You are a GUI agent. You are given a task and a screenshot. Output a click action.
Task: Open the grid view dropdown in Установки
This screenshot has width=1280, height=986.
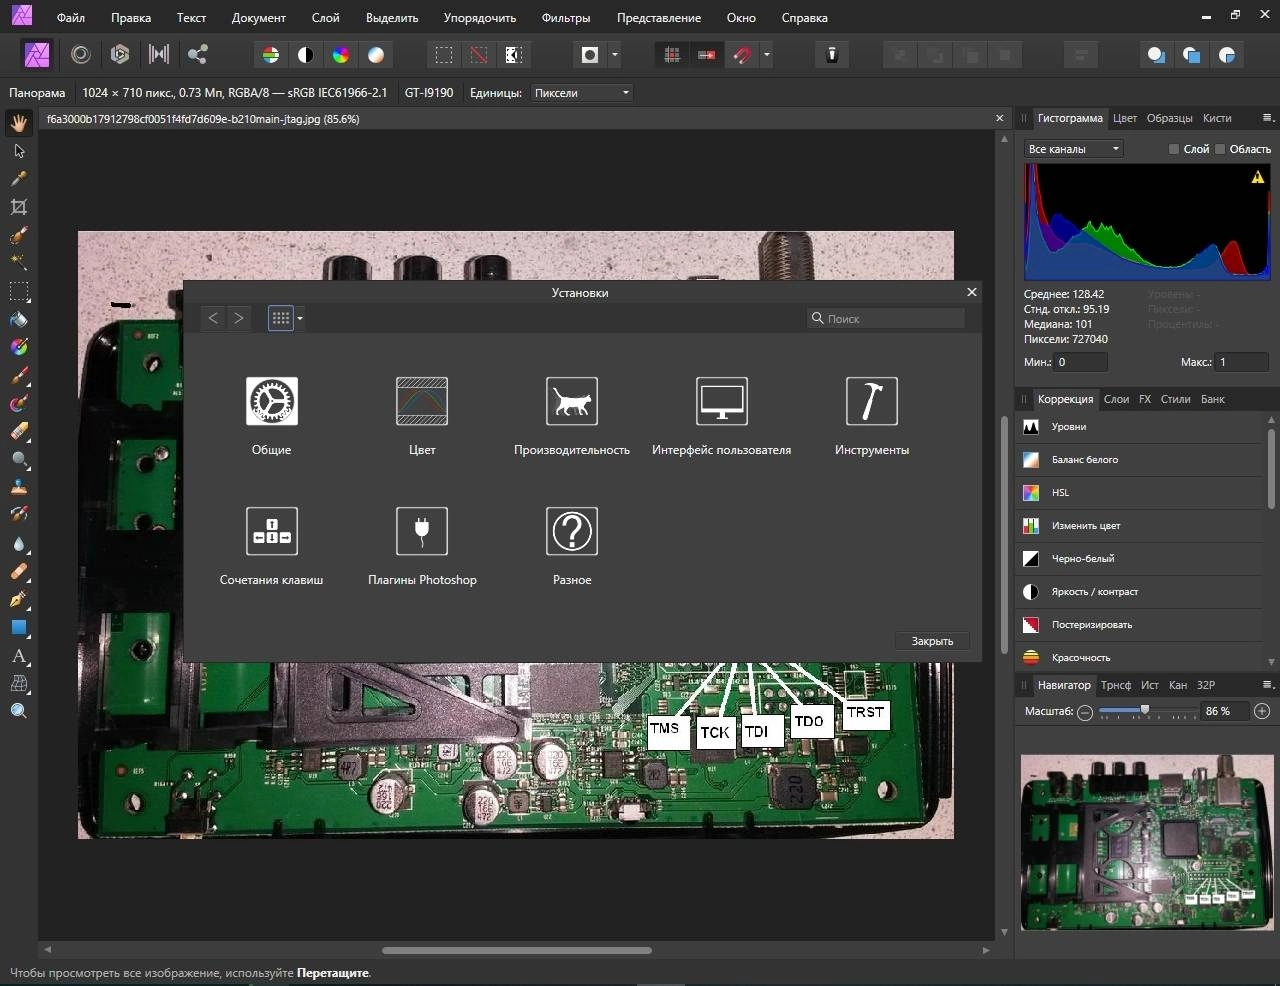click(x=299, y=319)
